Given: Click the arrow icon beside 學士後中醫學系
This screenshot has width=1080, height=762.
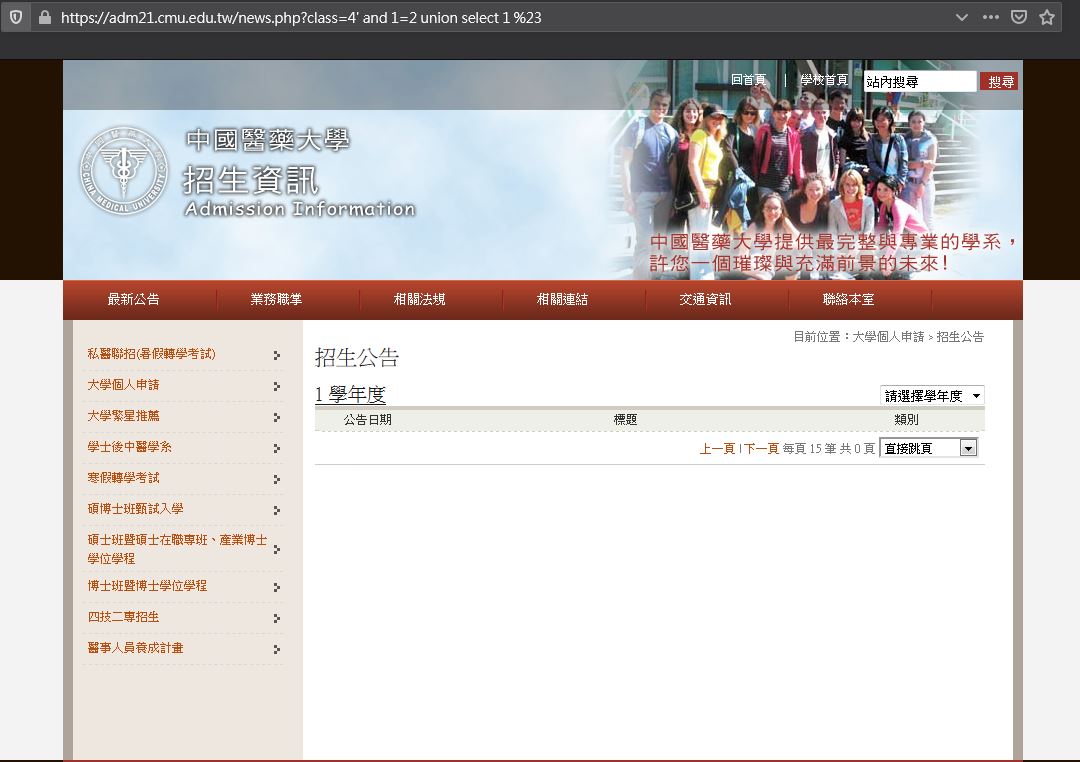Looking at the screenshot, I should coord(277,448).
